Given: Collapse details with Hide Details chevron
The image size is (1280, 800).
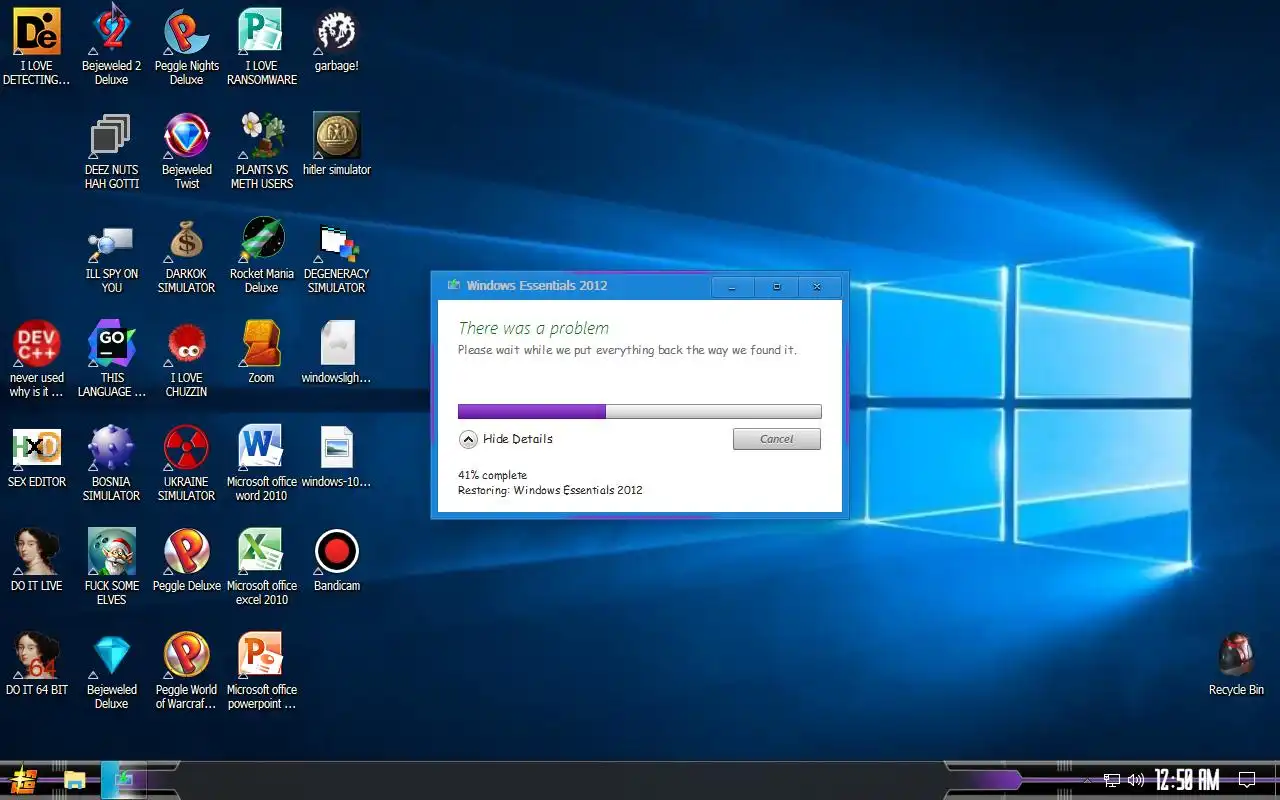Looking at the screenshot, I should click(468, 439).
